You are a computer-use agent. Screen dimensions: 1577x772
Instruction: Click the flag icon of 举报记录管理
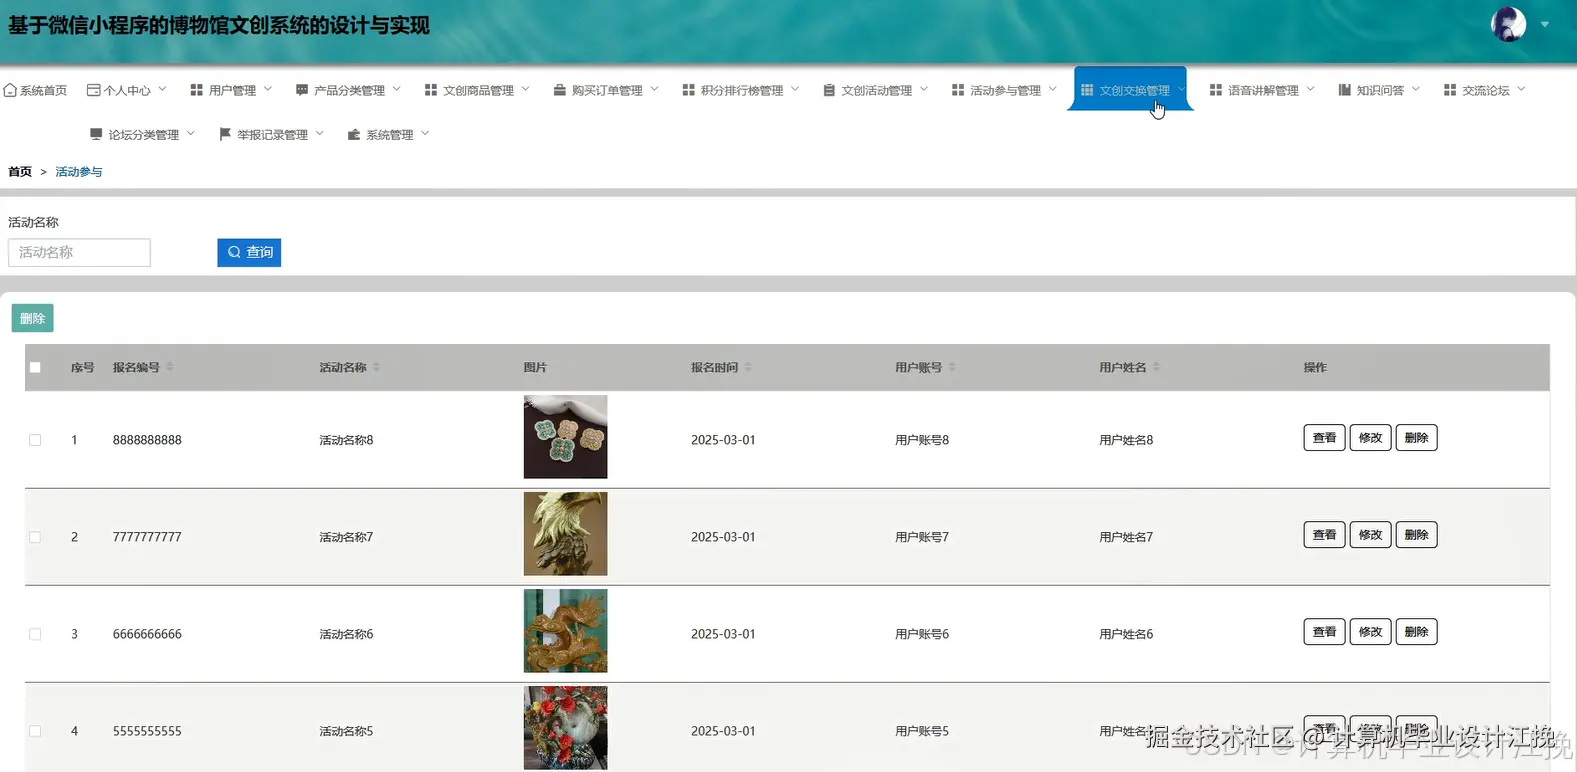[x=225, y=134]
